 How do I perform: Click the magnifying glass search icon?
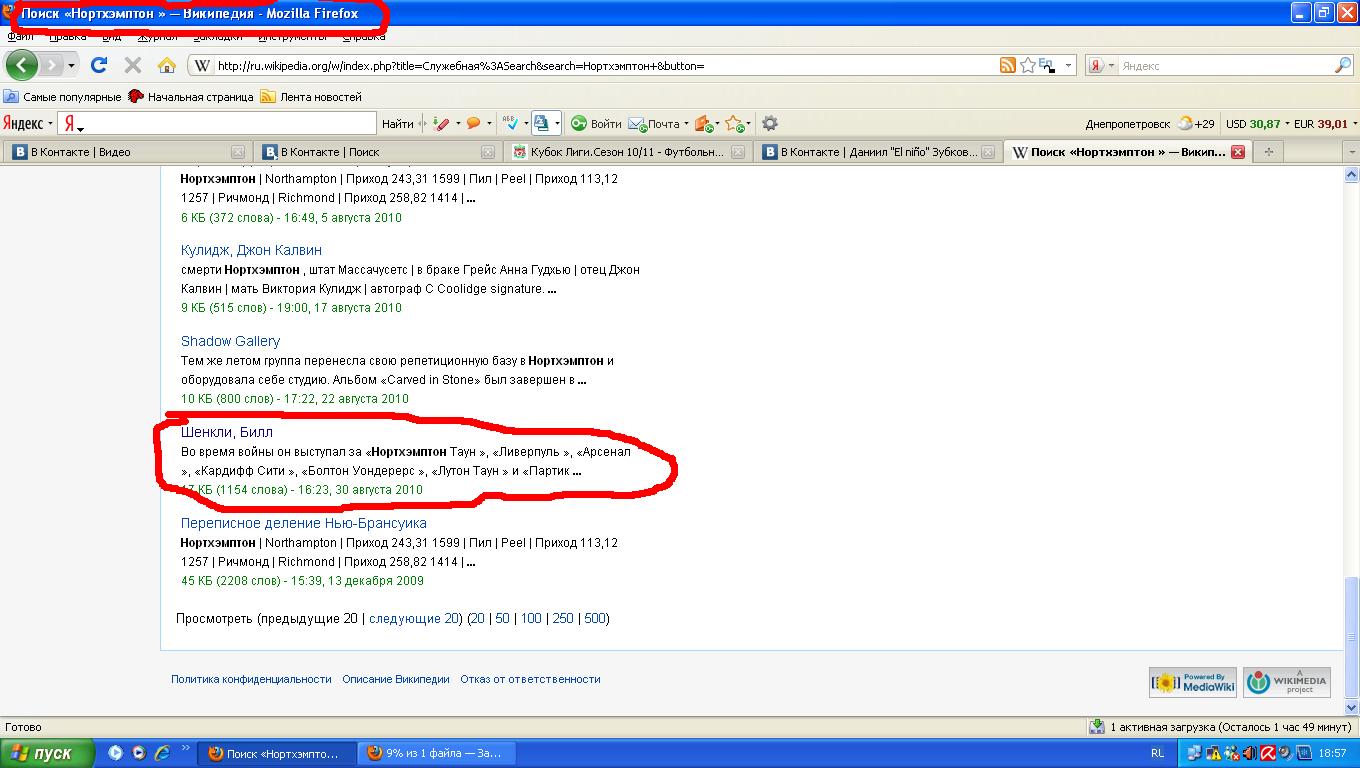[x=1343, y=65]
